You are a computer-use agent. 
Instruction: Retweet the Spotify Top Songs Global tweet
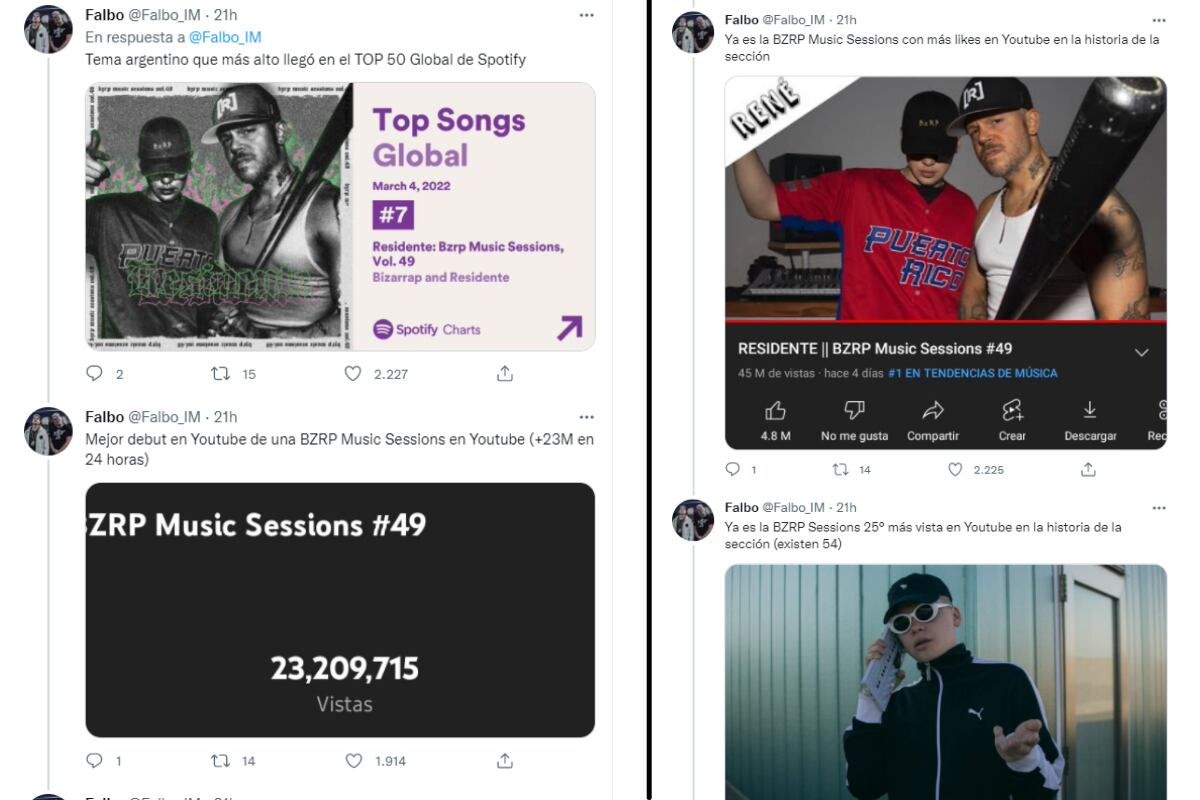221,374
